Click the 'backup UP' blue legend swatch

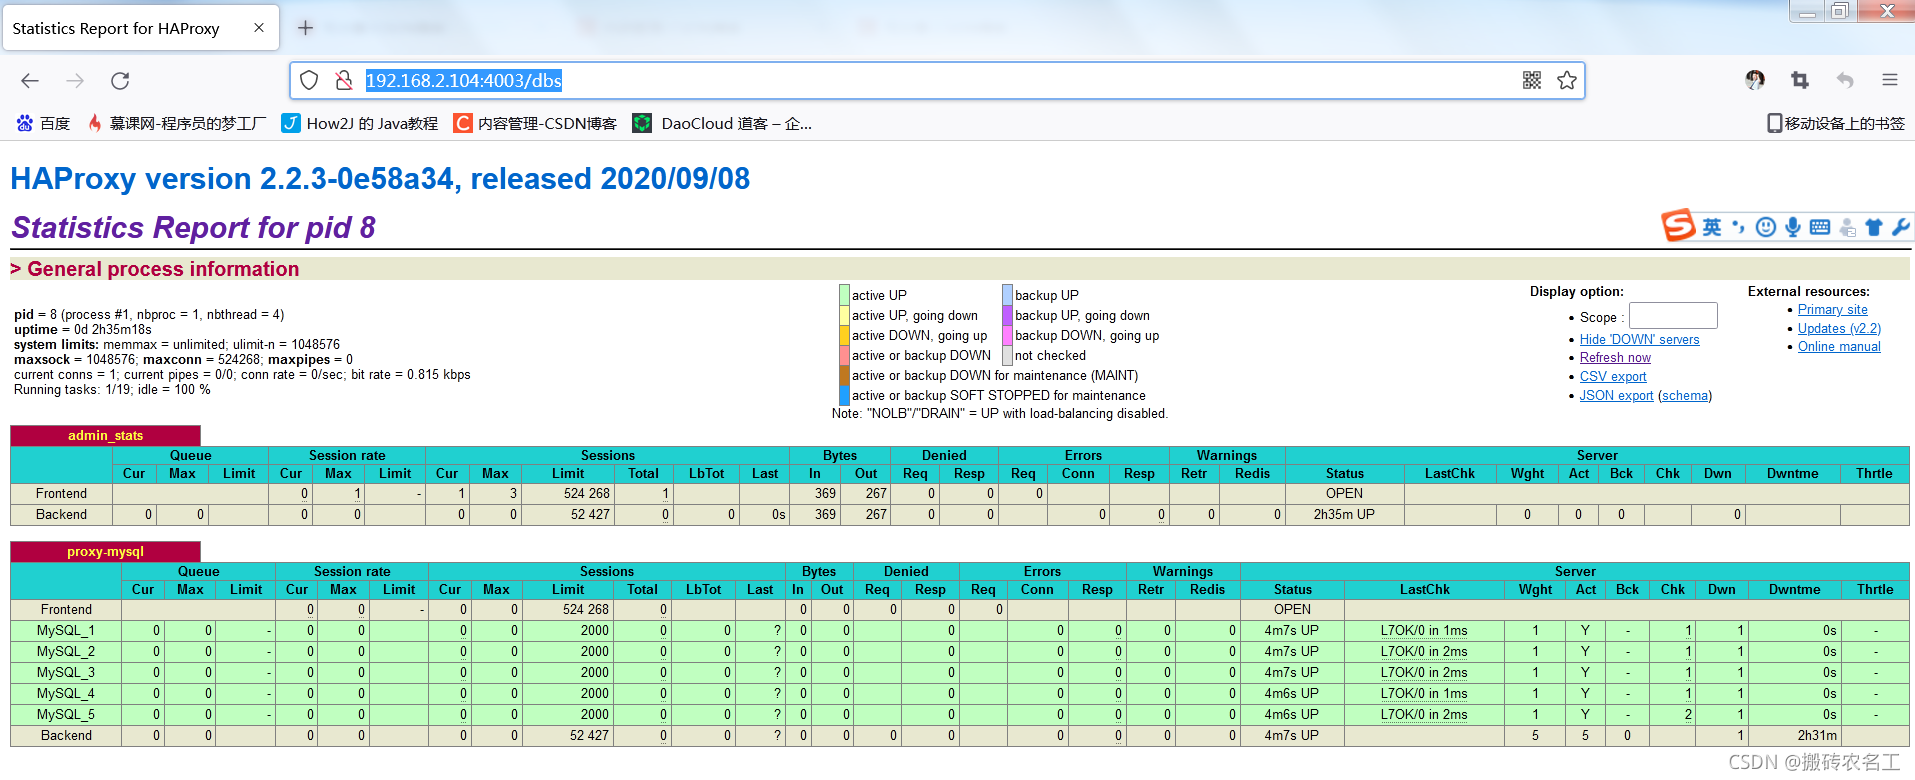pyautogui.click(x=1008, y=295)
